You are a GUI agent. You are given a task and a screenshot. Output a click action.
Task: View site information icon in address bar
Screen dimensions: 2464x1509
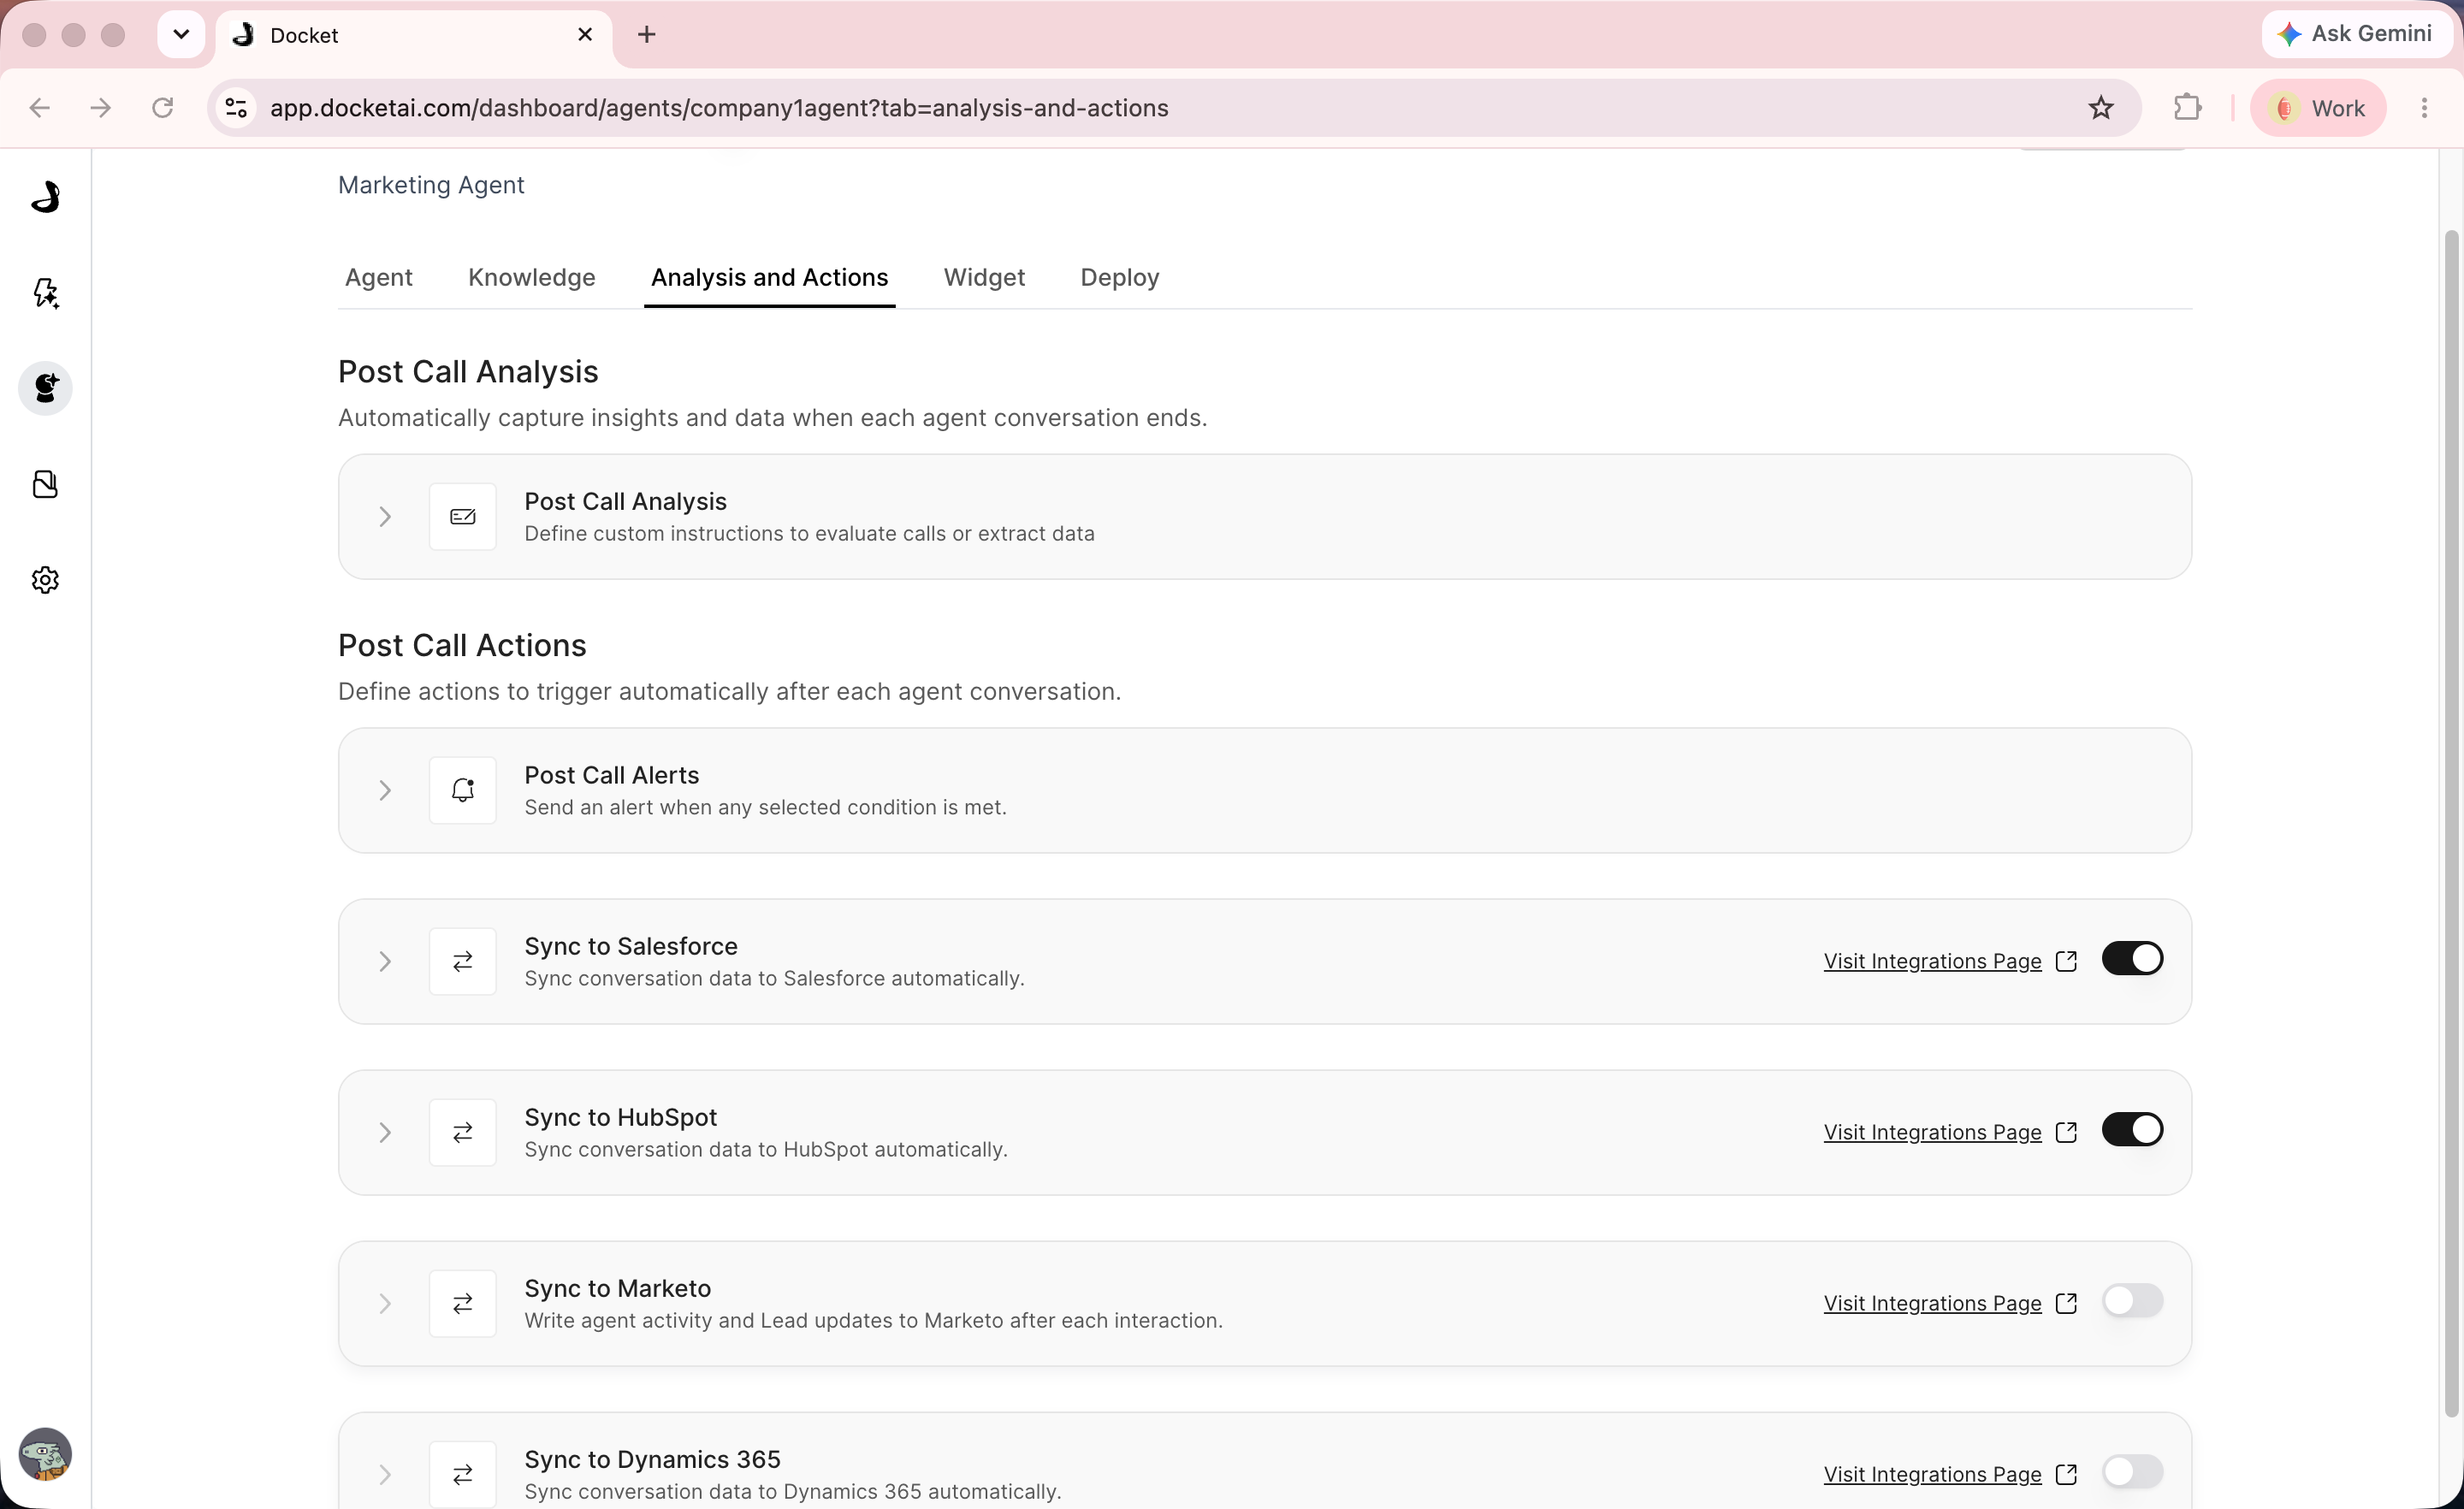(x=237, y=108)
